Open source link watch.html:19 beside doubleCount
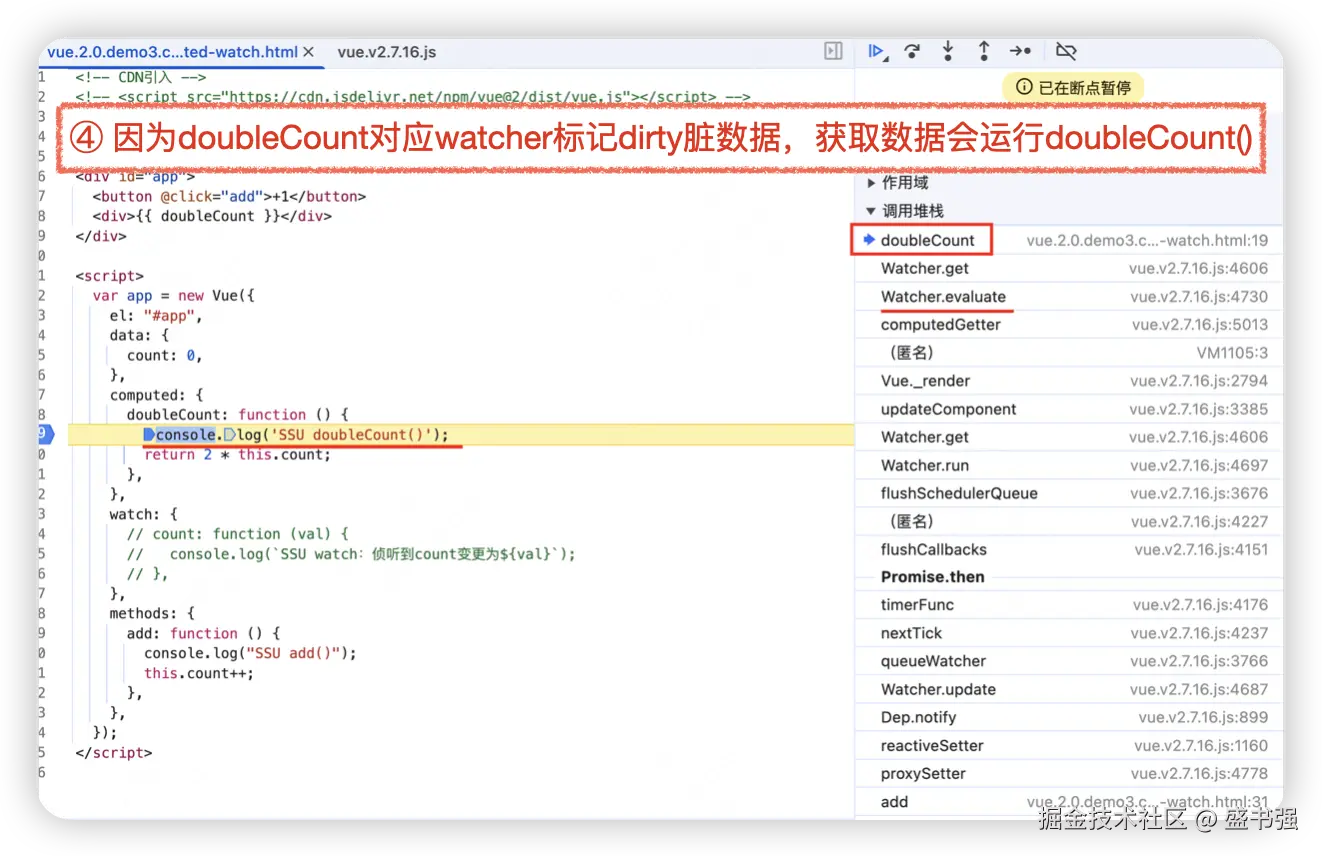Image resolution: width=1322 pixels, height=856 pixels. coord(1147,240)
